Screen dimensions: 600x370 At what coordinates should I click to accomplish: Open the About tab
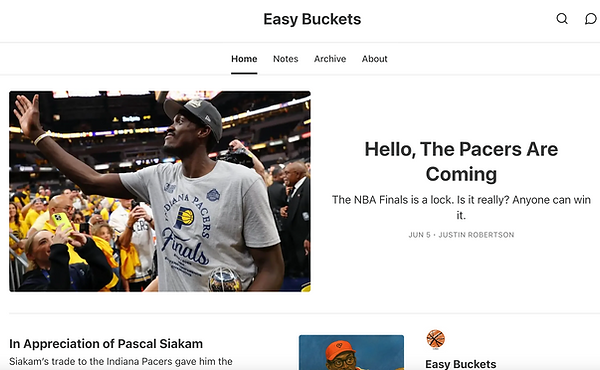point(375,59)
